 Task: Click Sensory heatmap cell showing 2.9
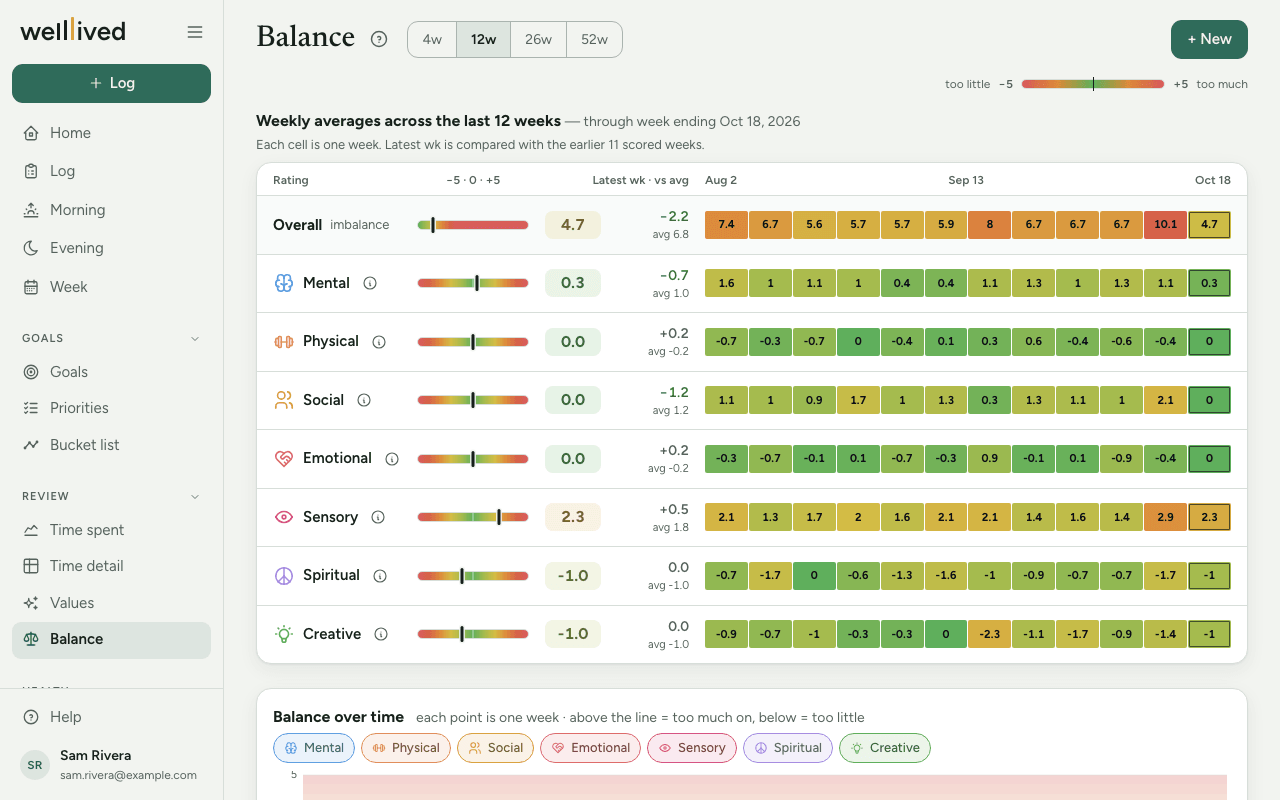pos(1166,517)
